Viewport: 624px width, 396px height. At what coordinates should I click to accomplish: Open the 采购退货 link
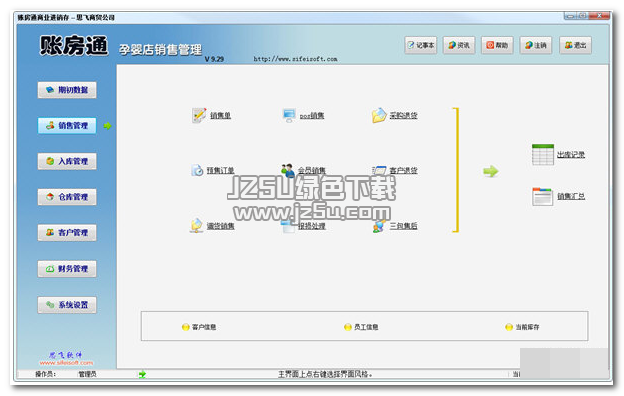pos(403,115)
